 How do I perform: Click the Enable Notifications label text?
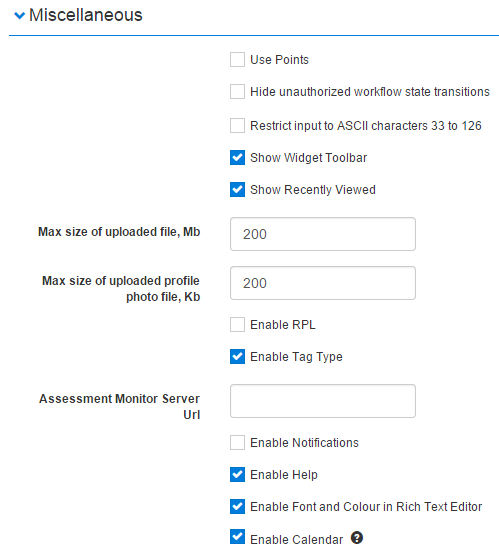tap(304, 443)
